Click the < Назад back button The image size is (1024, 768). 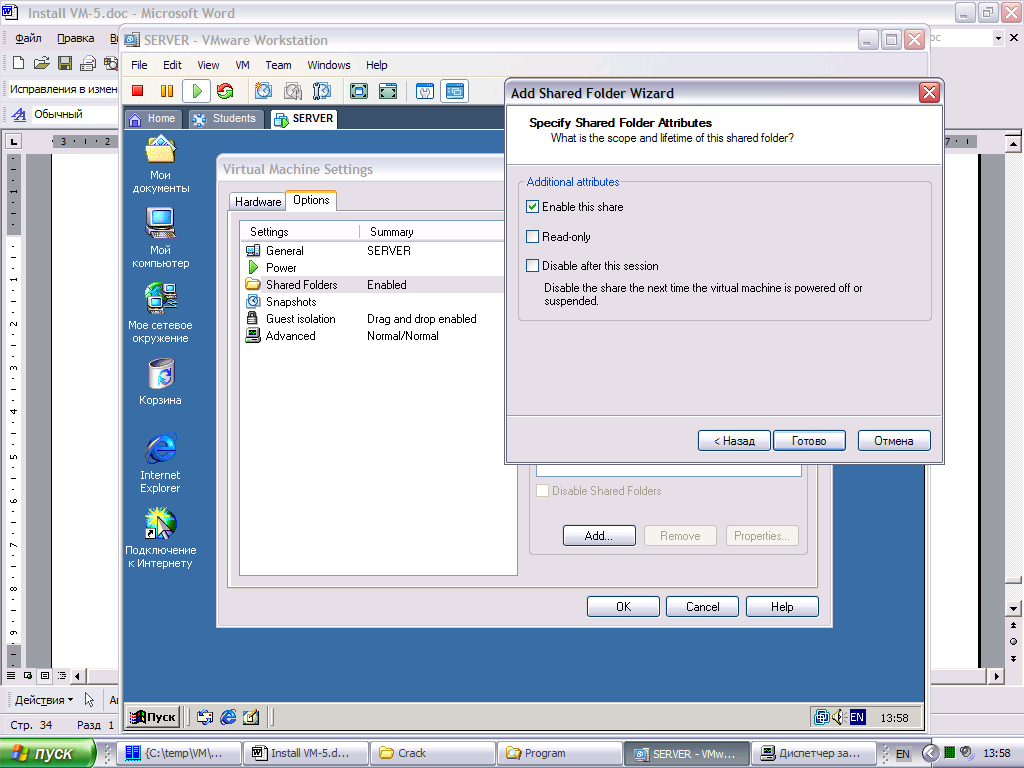(734, 441)
